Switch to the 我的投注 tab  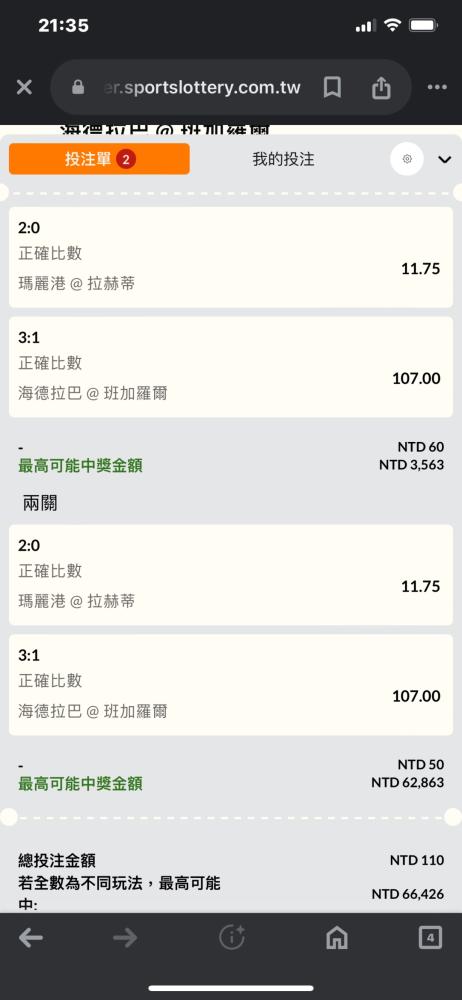tap(283, 159)
